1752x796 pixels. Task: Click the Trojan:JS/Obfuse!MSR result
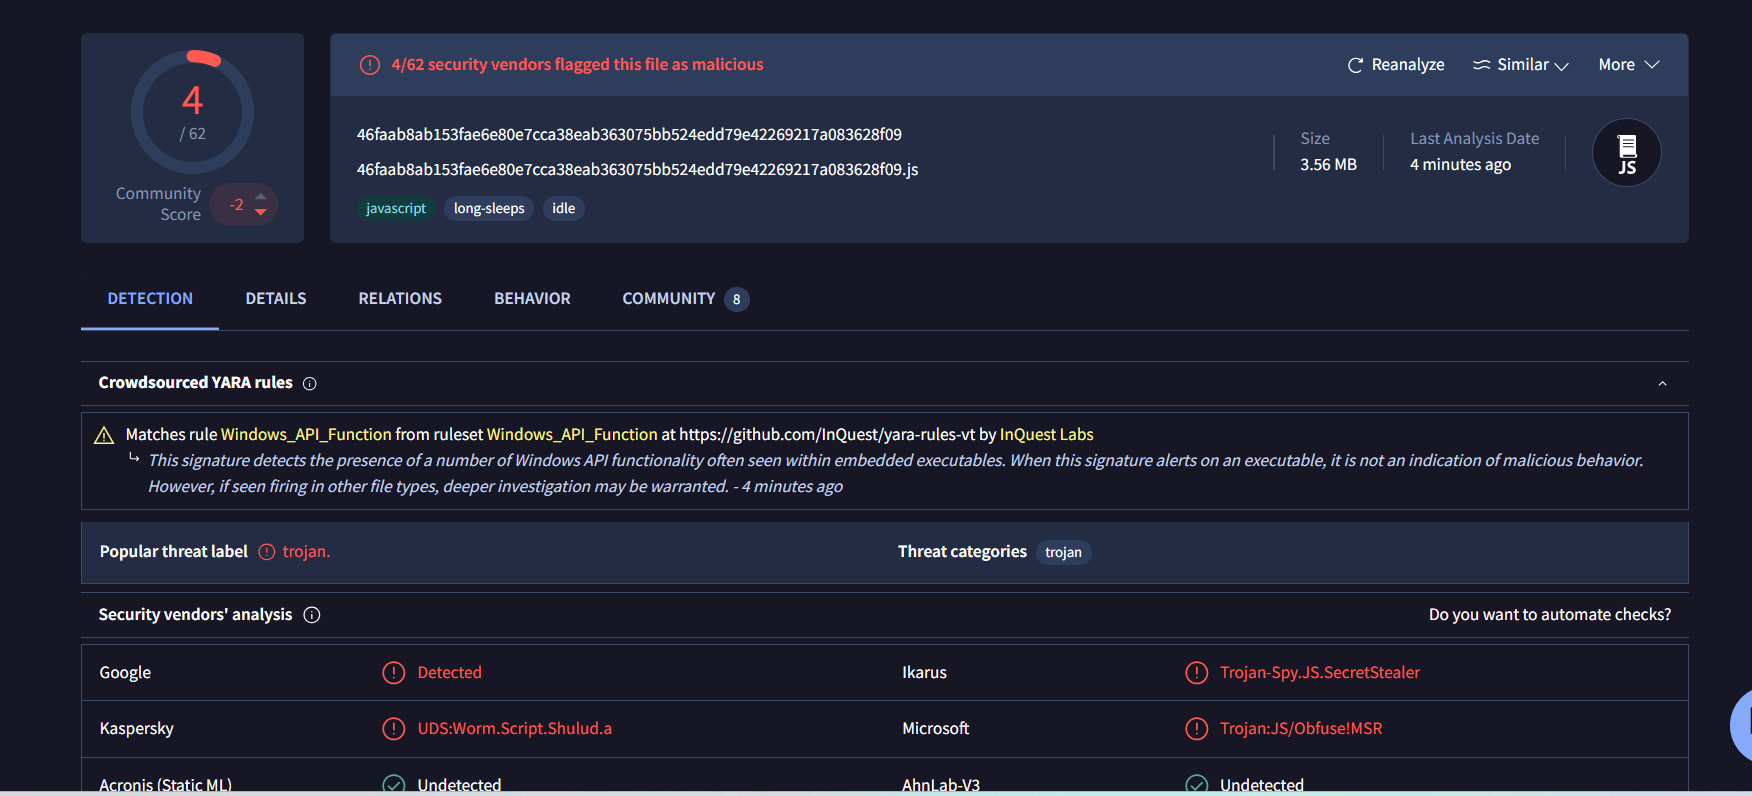(1301, 729)
